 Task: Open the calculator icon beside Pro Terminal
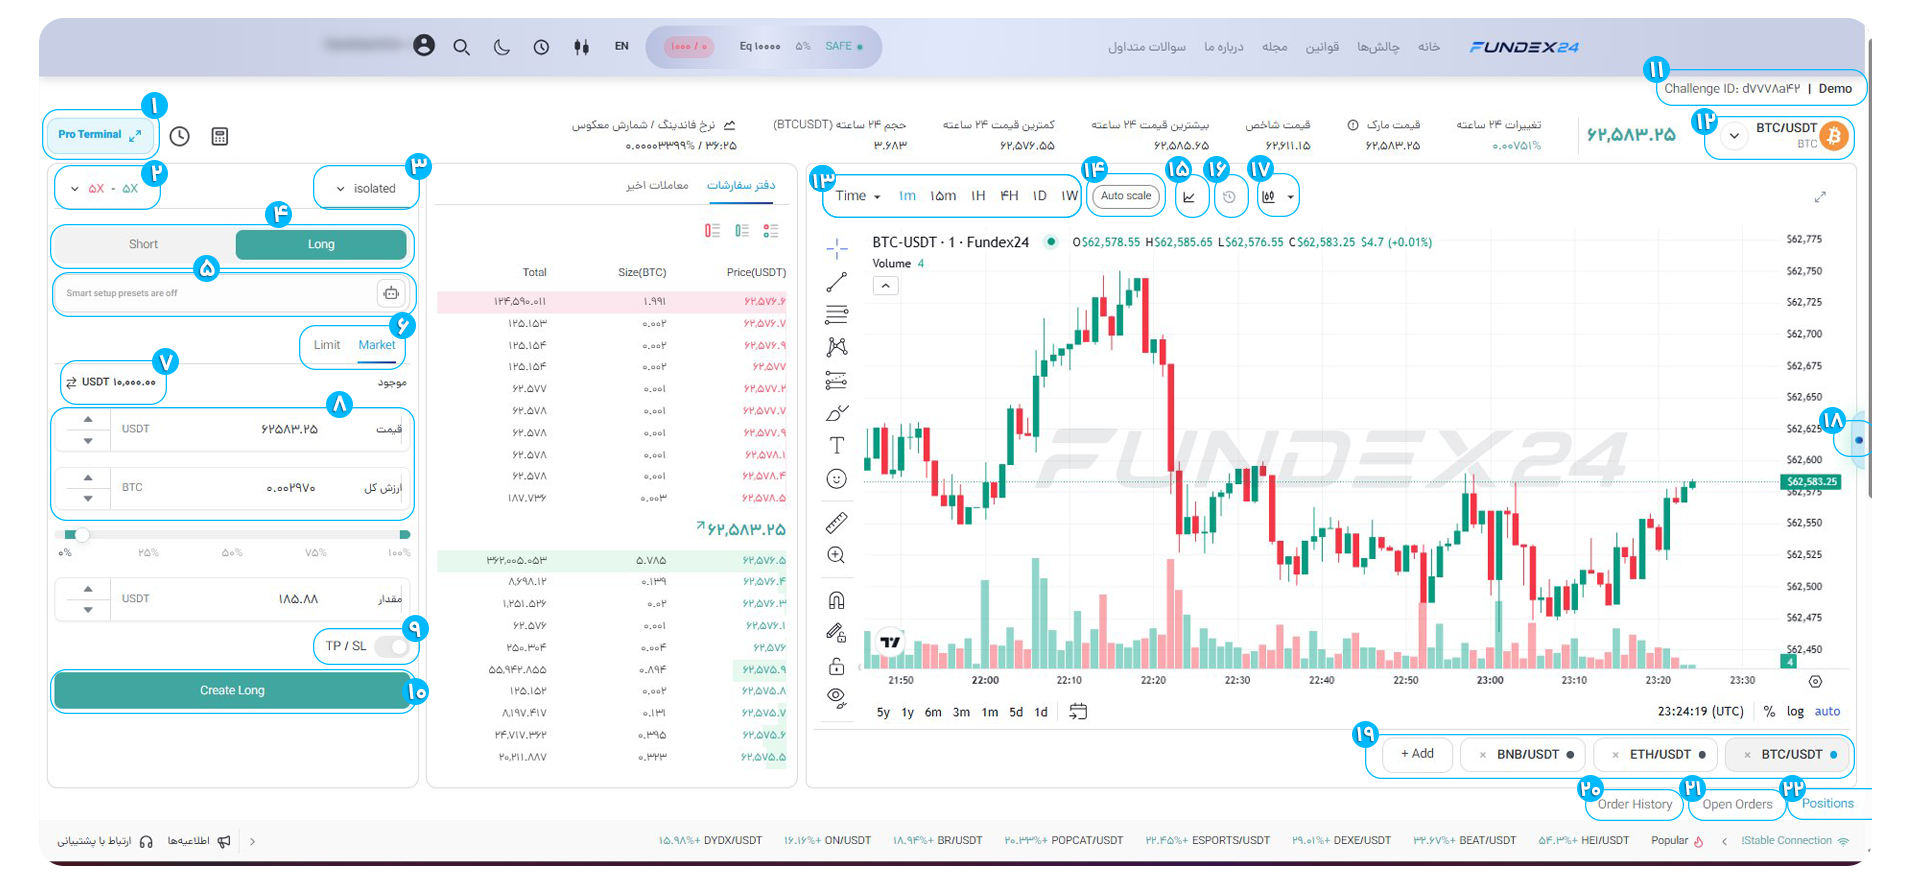(x=220, y=136)
